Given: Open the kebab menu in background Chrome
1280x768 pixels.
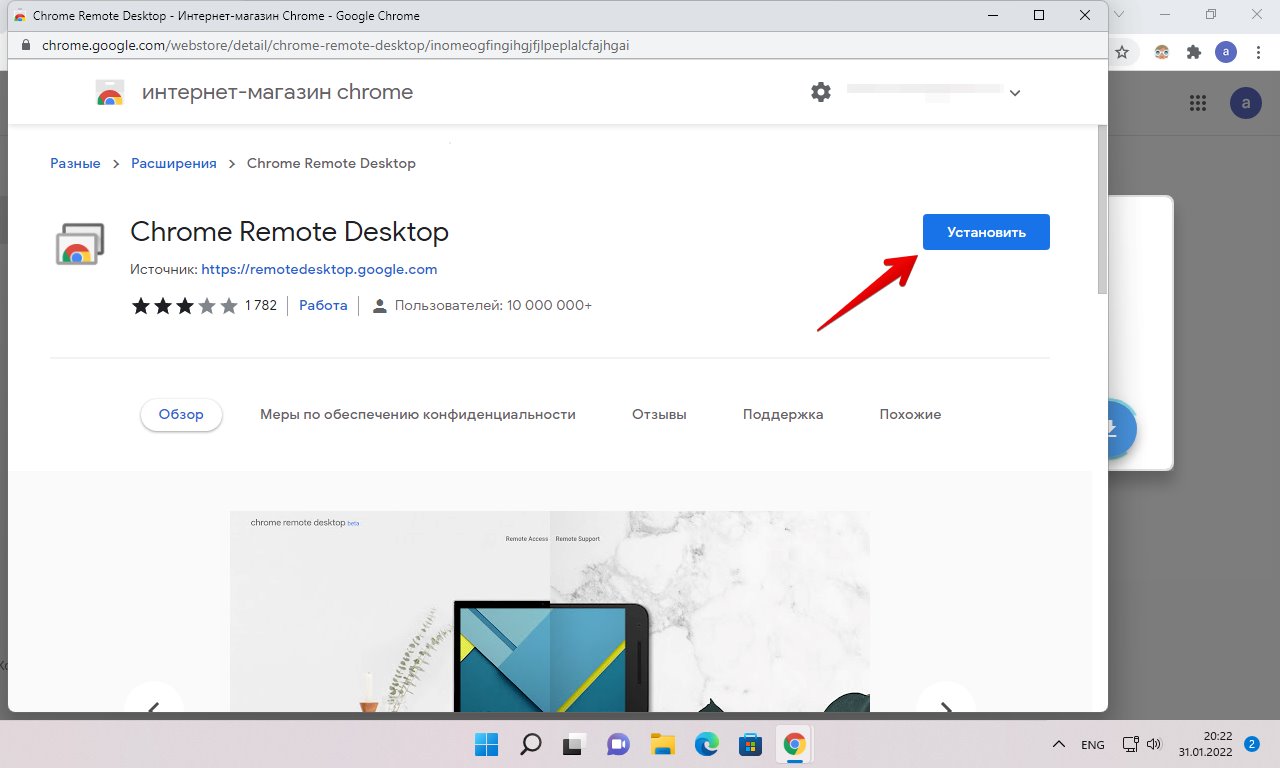Looking at the screenshot, I should tap(1258, 52).
